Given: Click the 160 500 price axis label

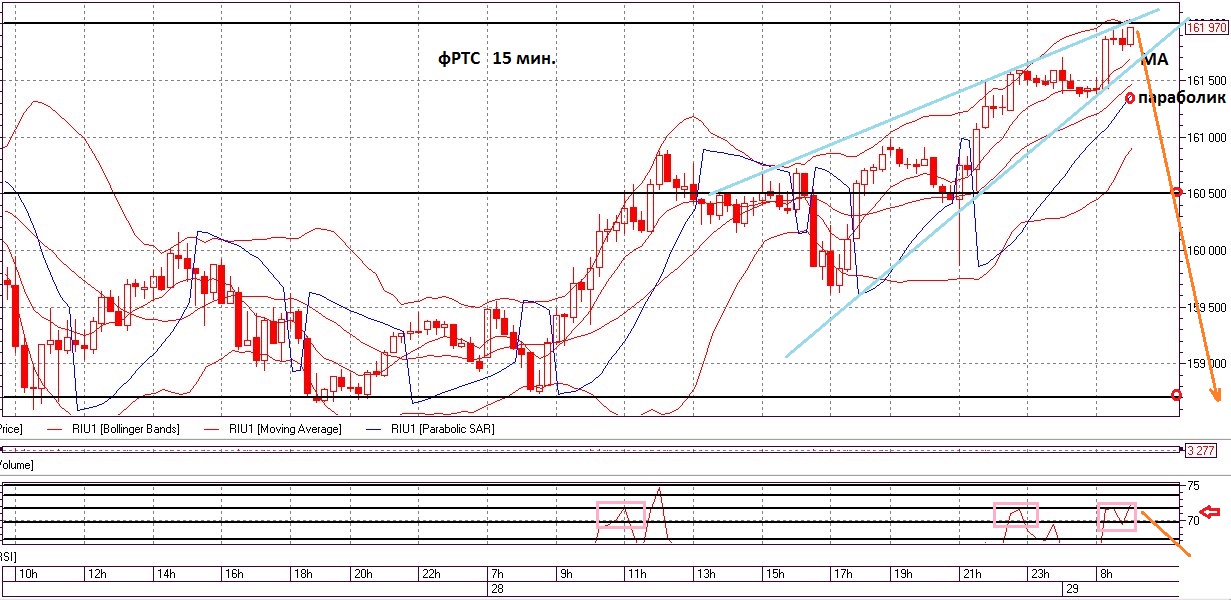Looking at the screenshot, I should 1206,194.
